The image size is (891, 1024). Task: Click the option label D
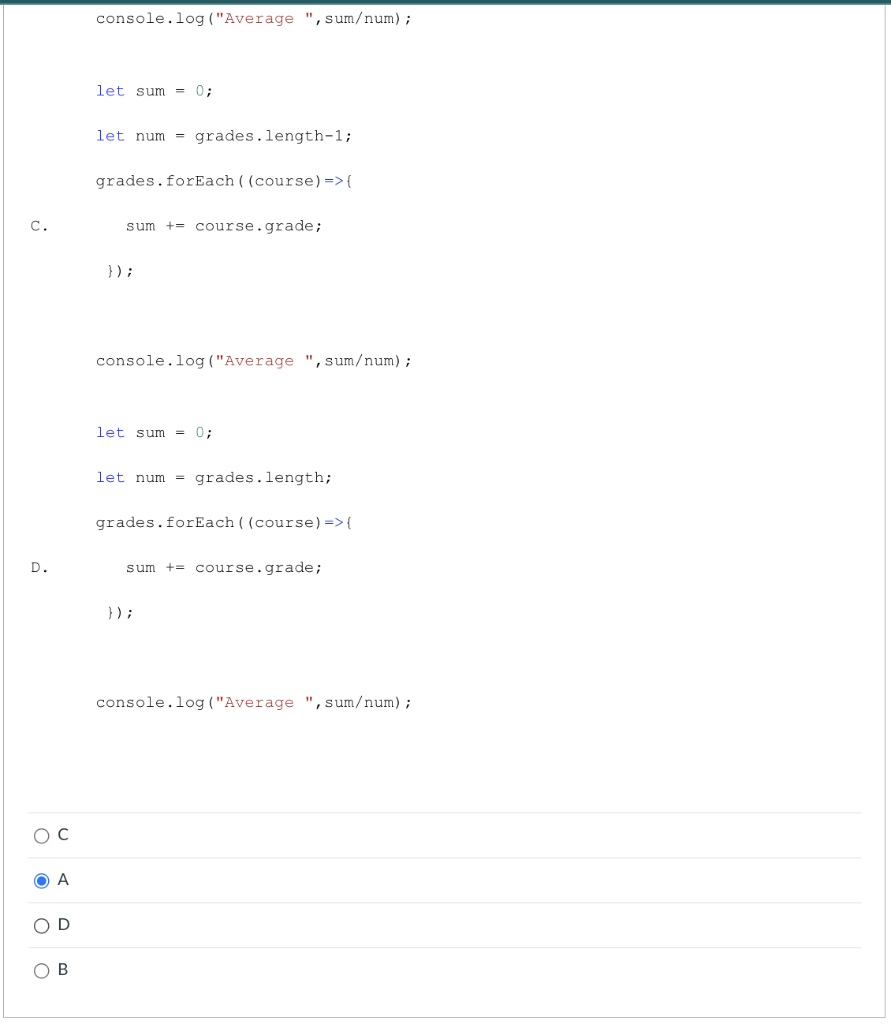coord(64,924)
